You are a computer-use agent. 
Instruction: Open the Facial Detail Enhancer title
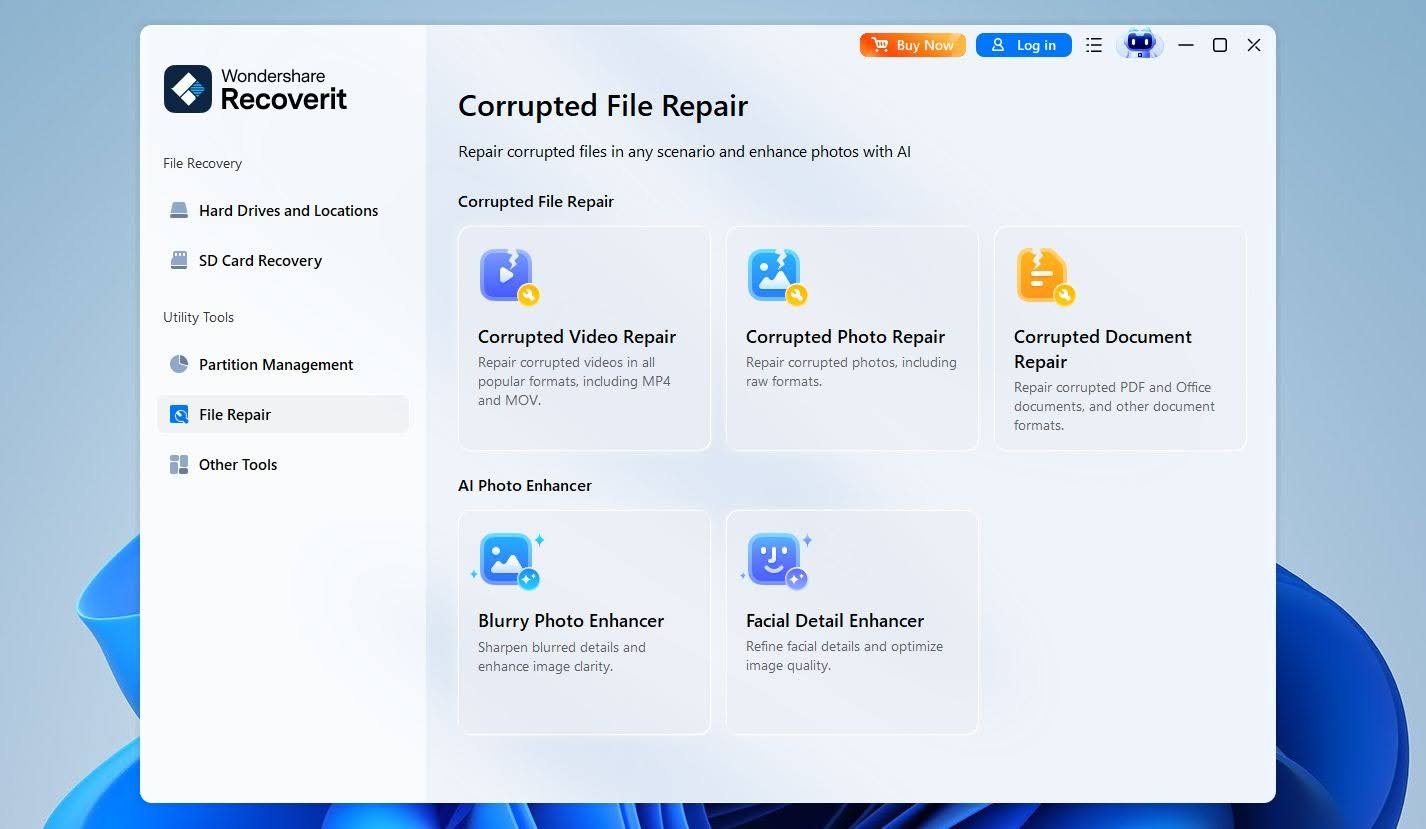(835, 621)
